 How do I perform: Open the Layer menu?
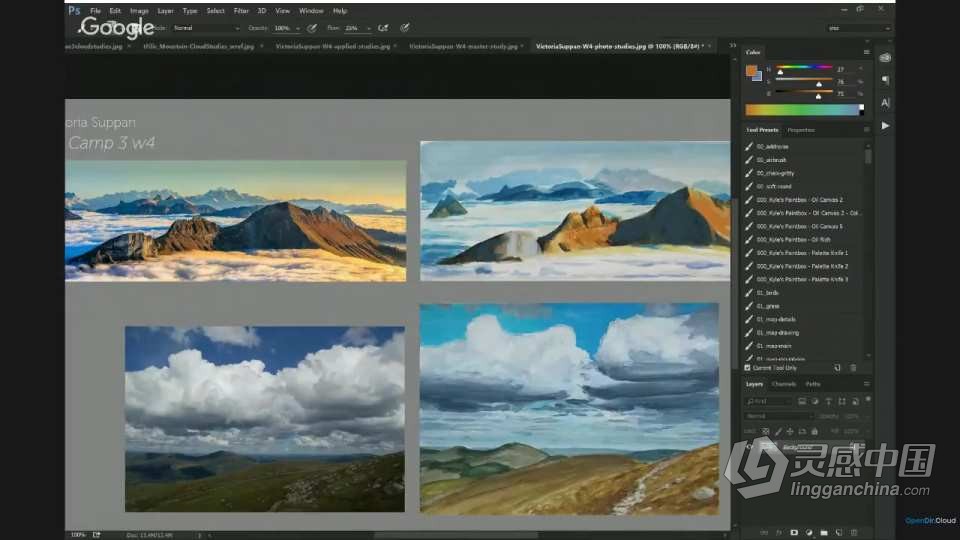tap(165, 11)
